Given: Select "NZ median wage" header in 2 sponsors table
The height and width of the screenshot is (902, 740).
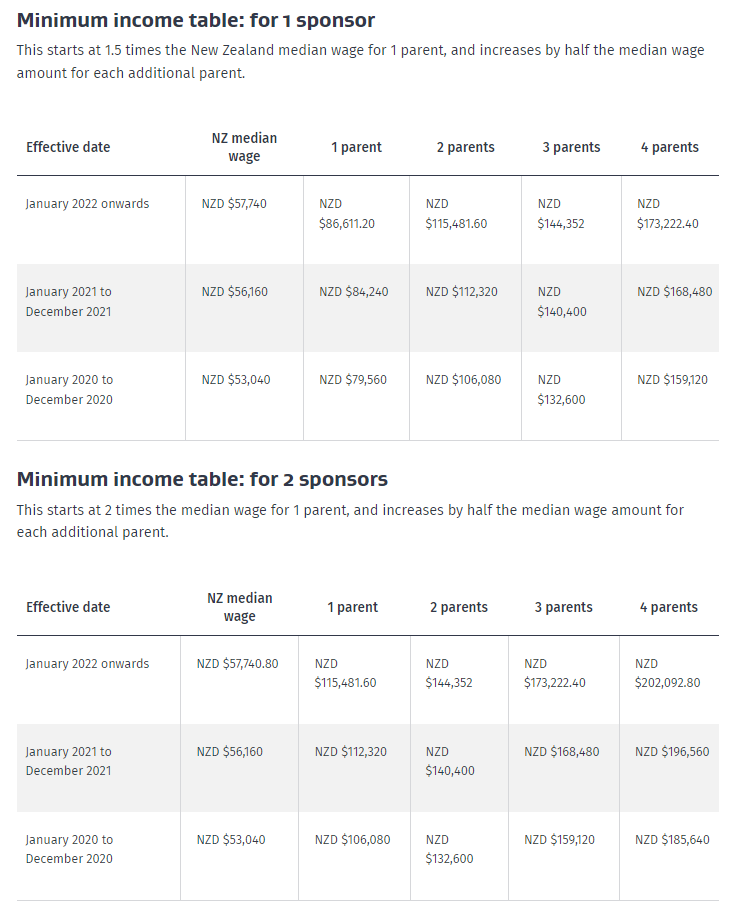Looking at the screenshot, I should point(240,607).
